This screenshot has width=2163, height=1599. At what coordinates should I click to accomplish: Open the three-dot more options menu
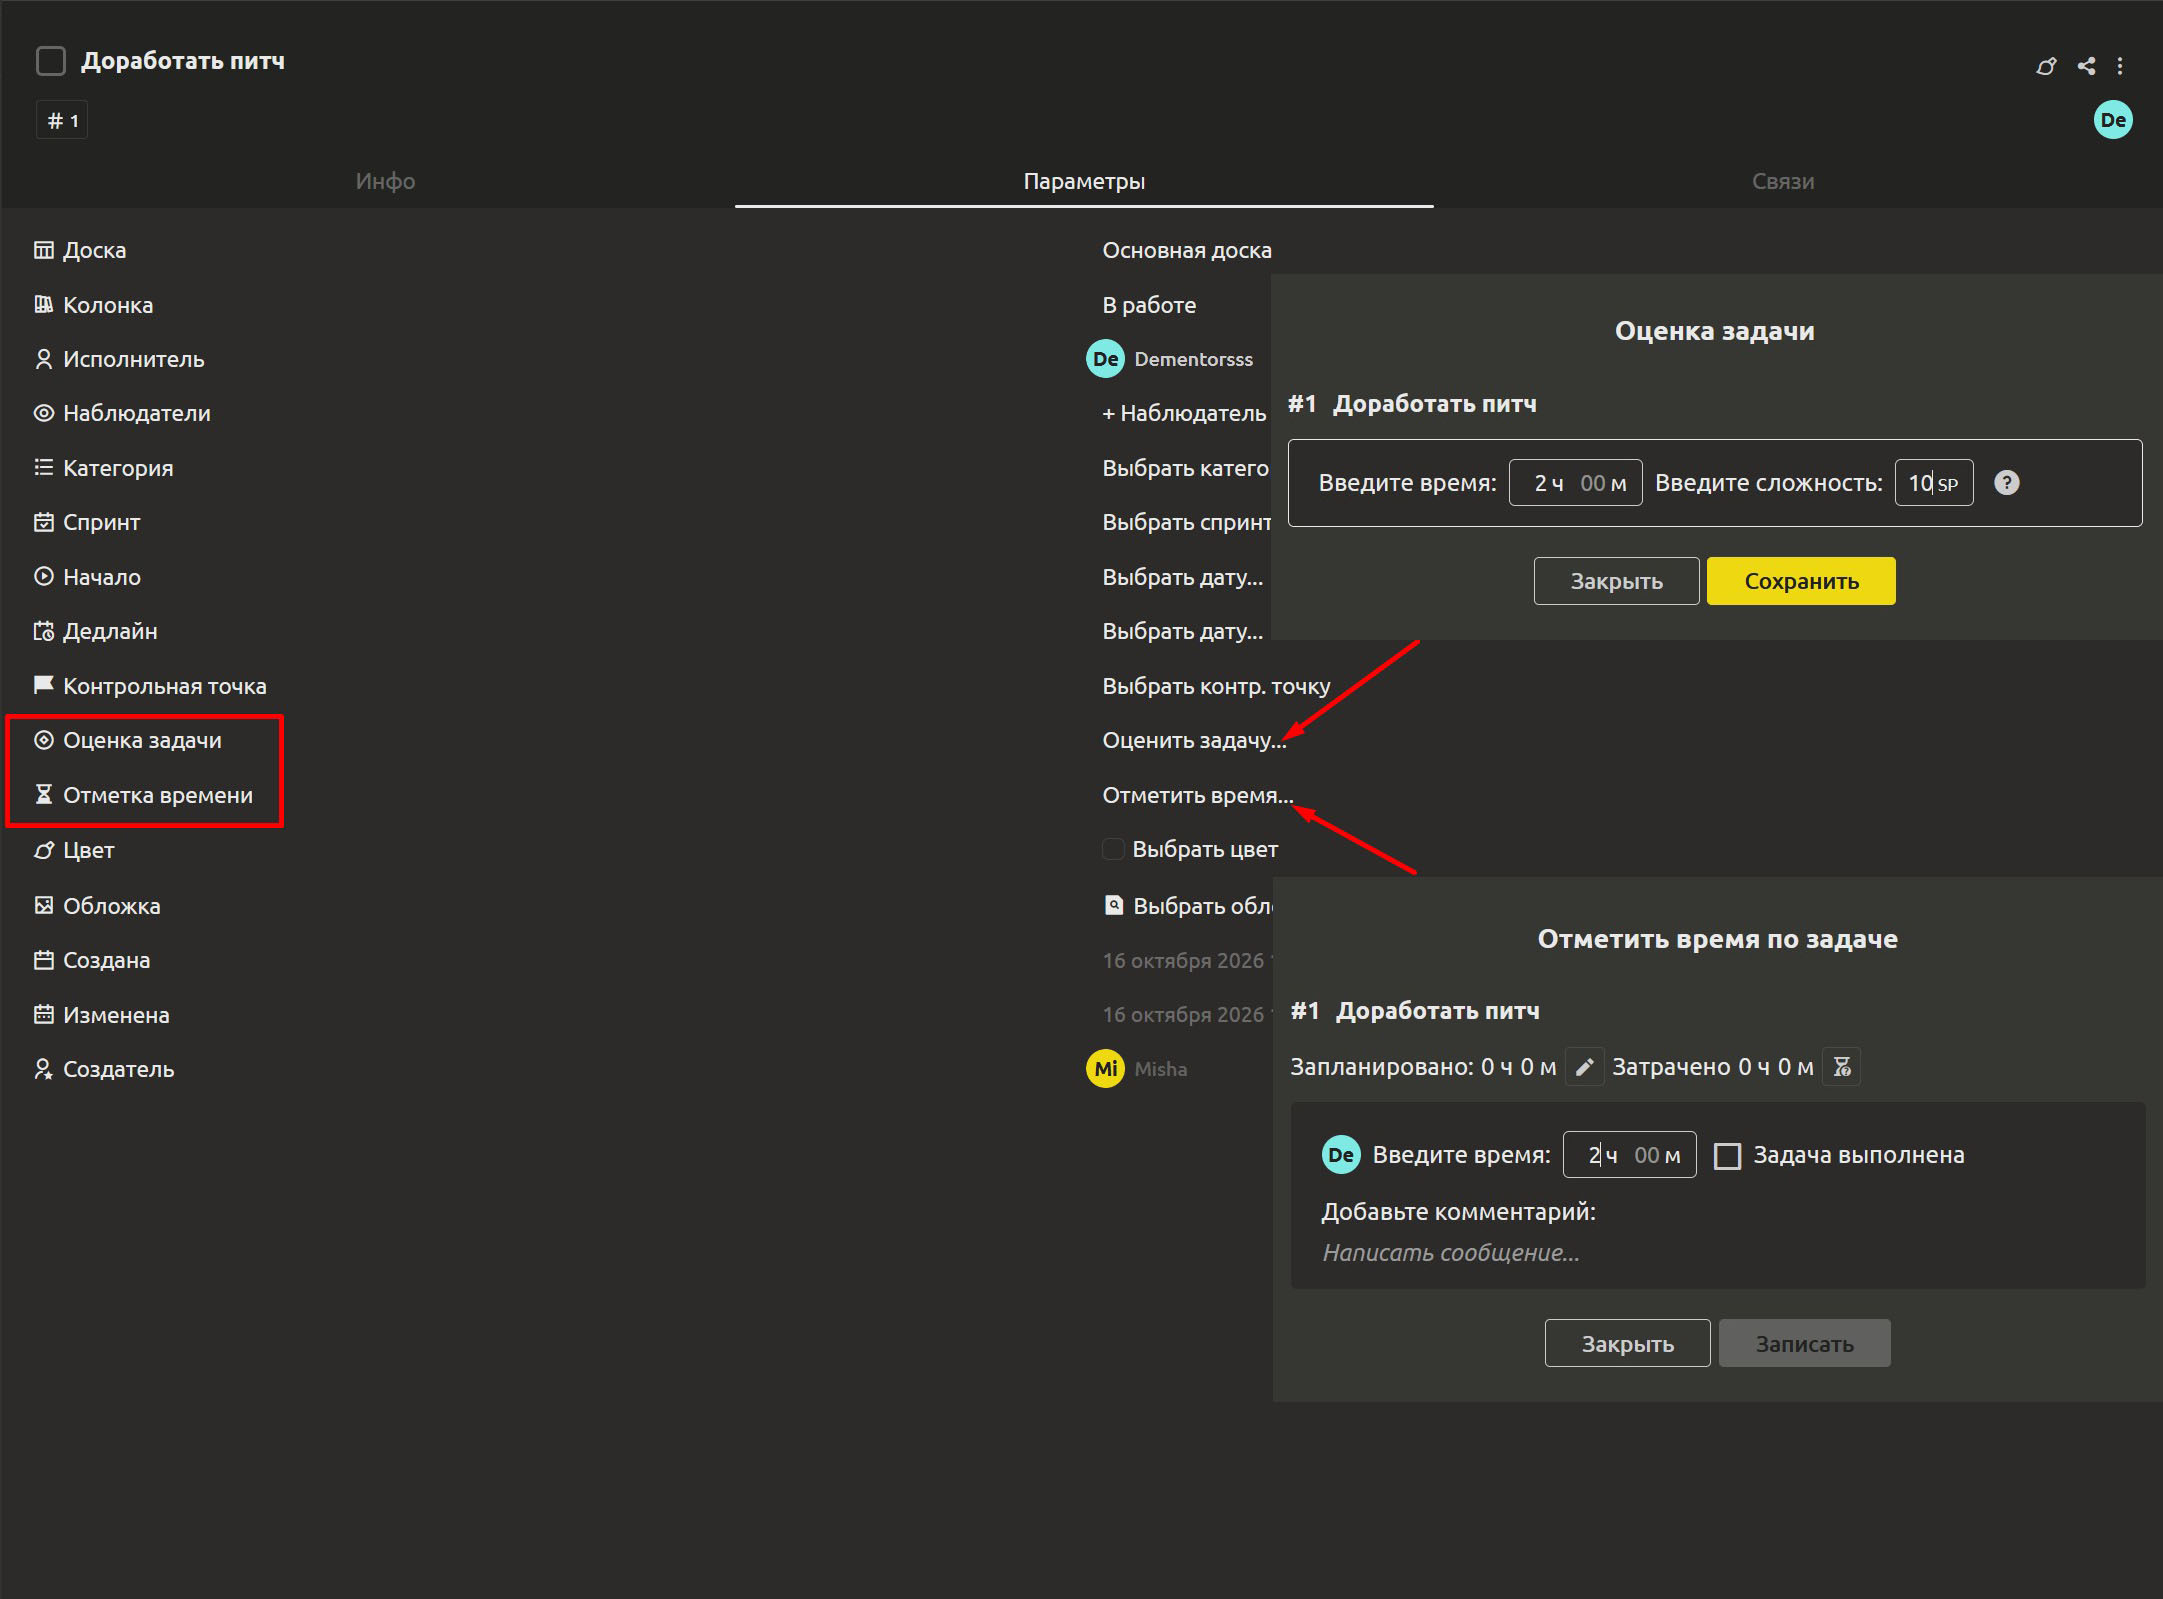click(2120, 66)
